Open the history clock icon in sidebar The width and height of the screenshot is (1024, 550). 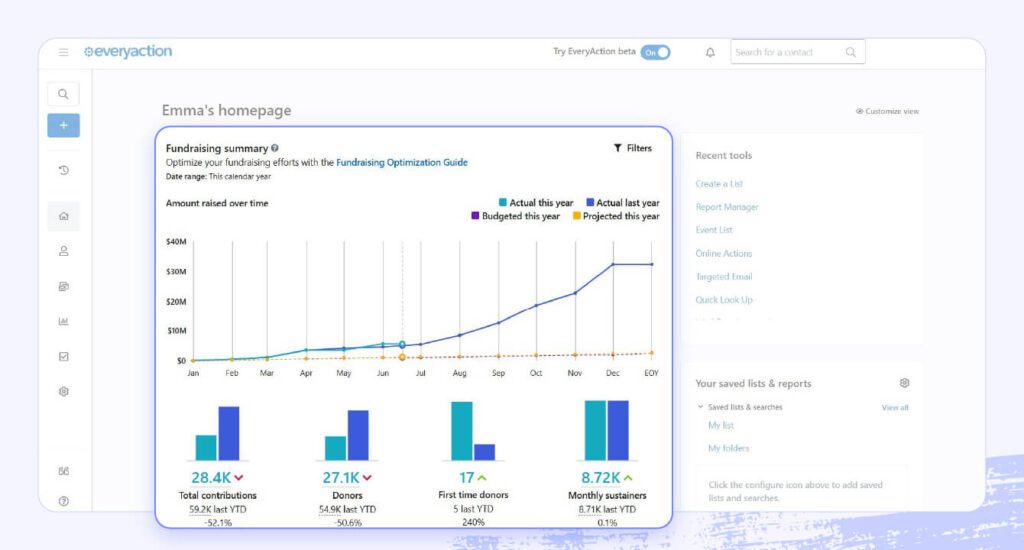pyautogui.click(x=63, y=170)
